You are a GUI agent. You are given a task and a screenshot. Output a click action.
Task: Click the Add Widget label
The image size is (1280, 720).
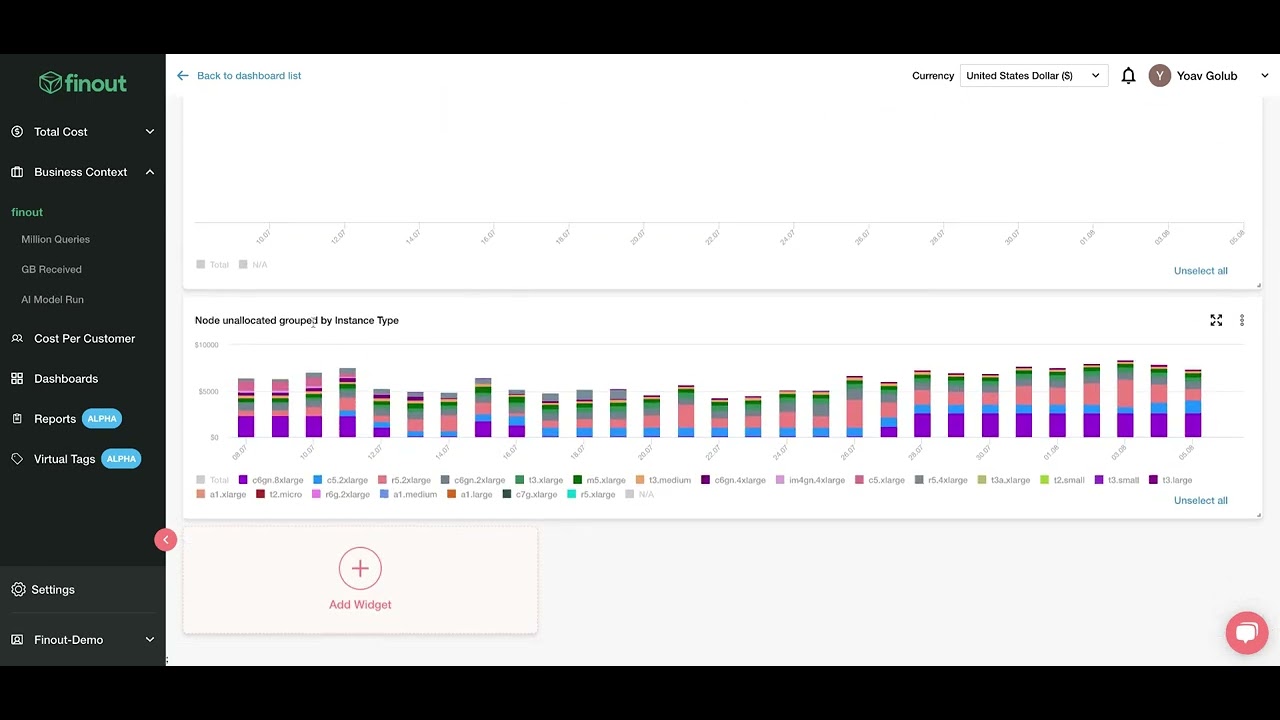pos(360,605)
